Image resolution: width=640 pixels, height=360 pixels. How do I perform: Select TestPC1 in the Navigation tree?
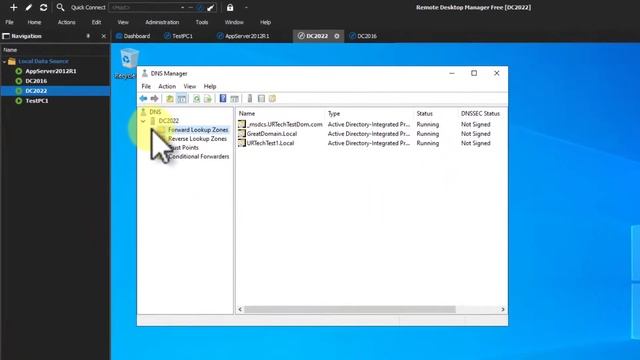(37, 100)
